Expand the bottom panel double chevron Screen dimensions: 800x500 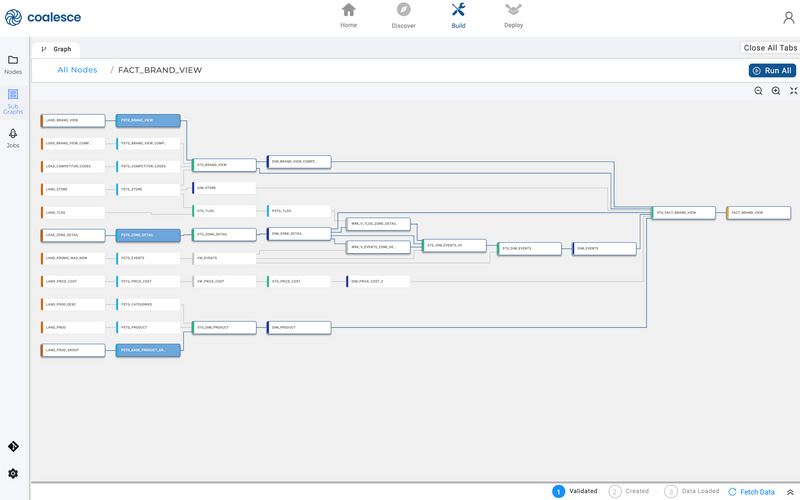point(790,492)
